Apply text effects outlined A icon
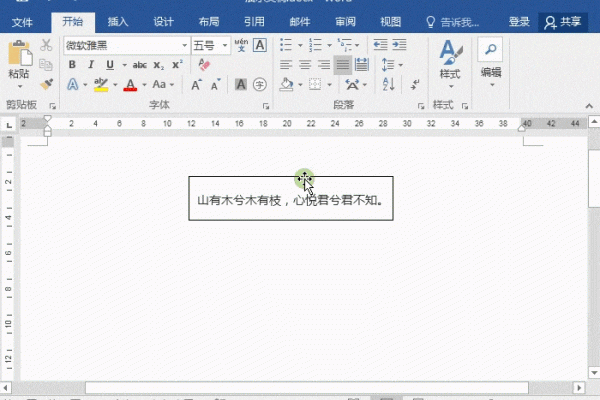 click(x=73, y=84)
